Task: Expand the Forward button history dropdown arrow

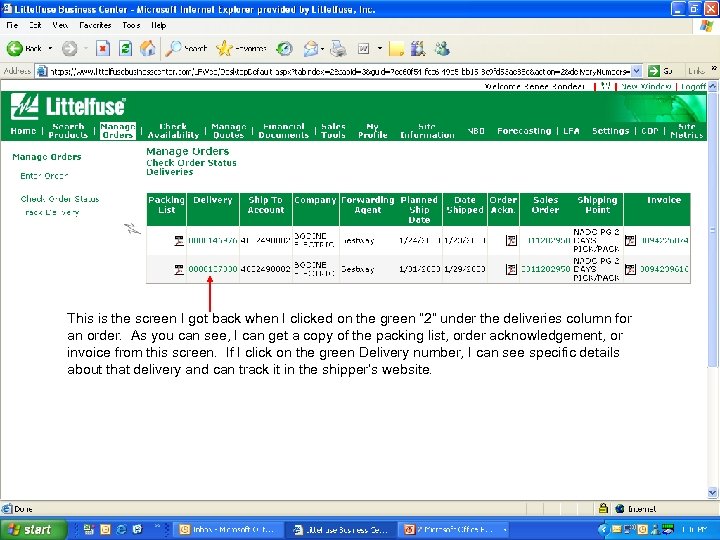Action: point(85,48)
